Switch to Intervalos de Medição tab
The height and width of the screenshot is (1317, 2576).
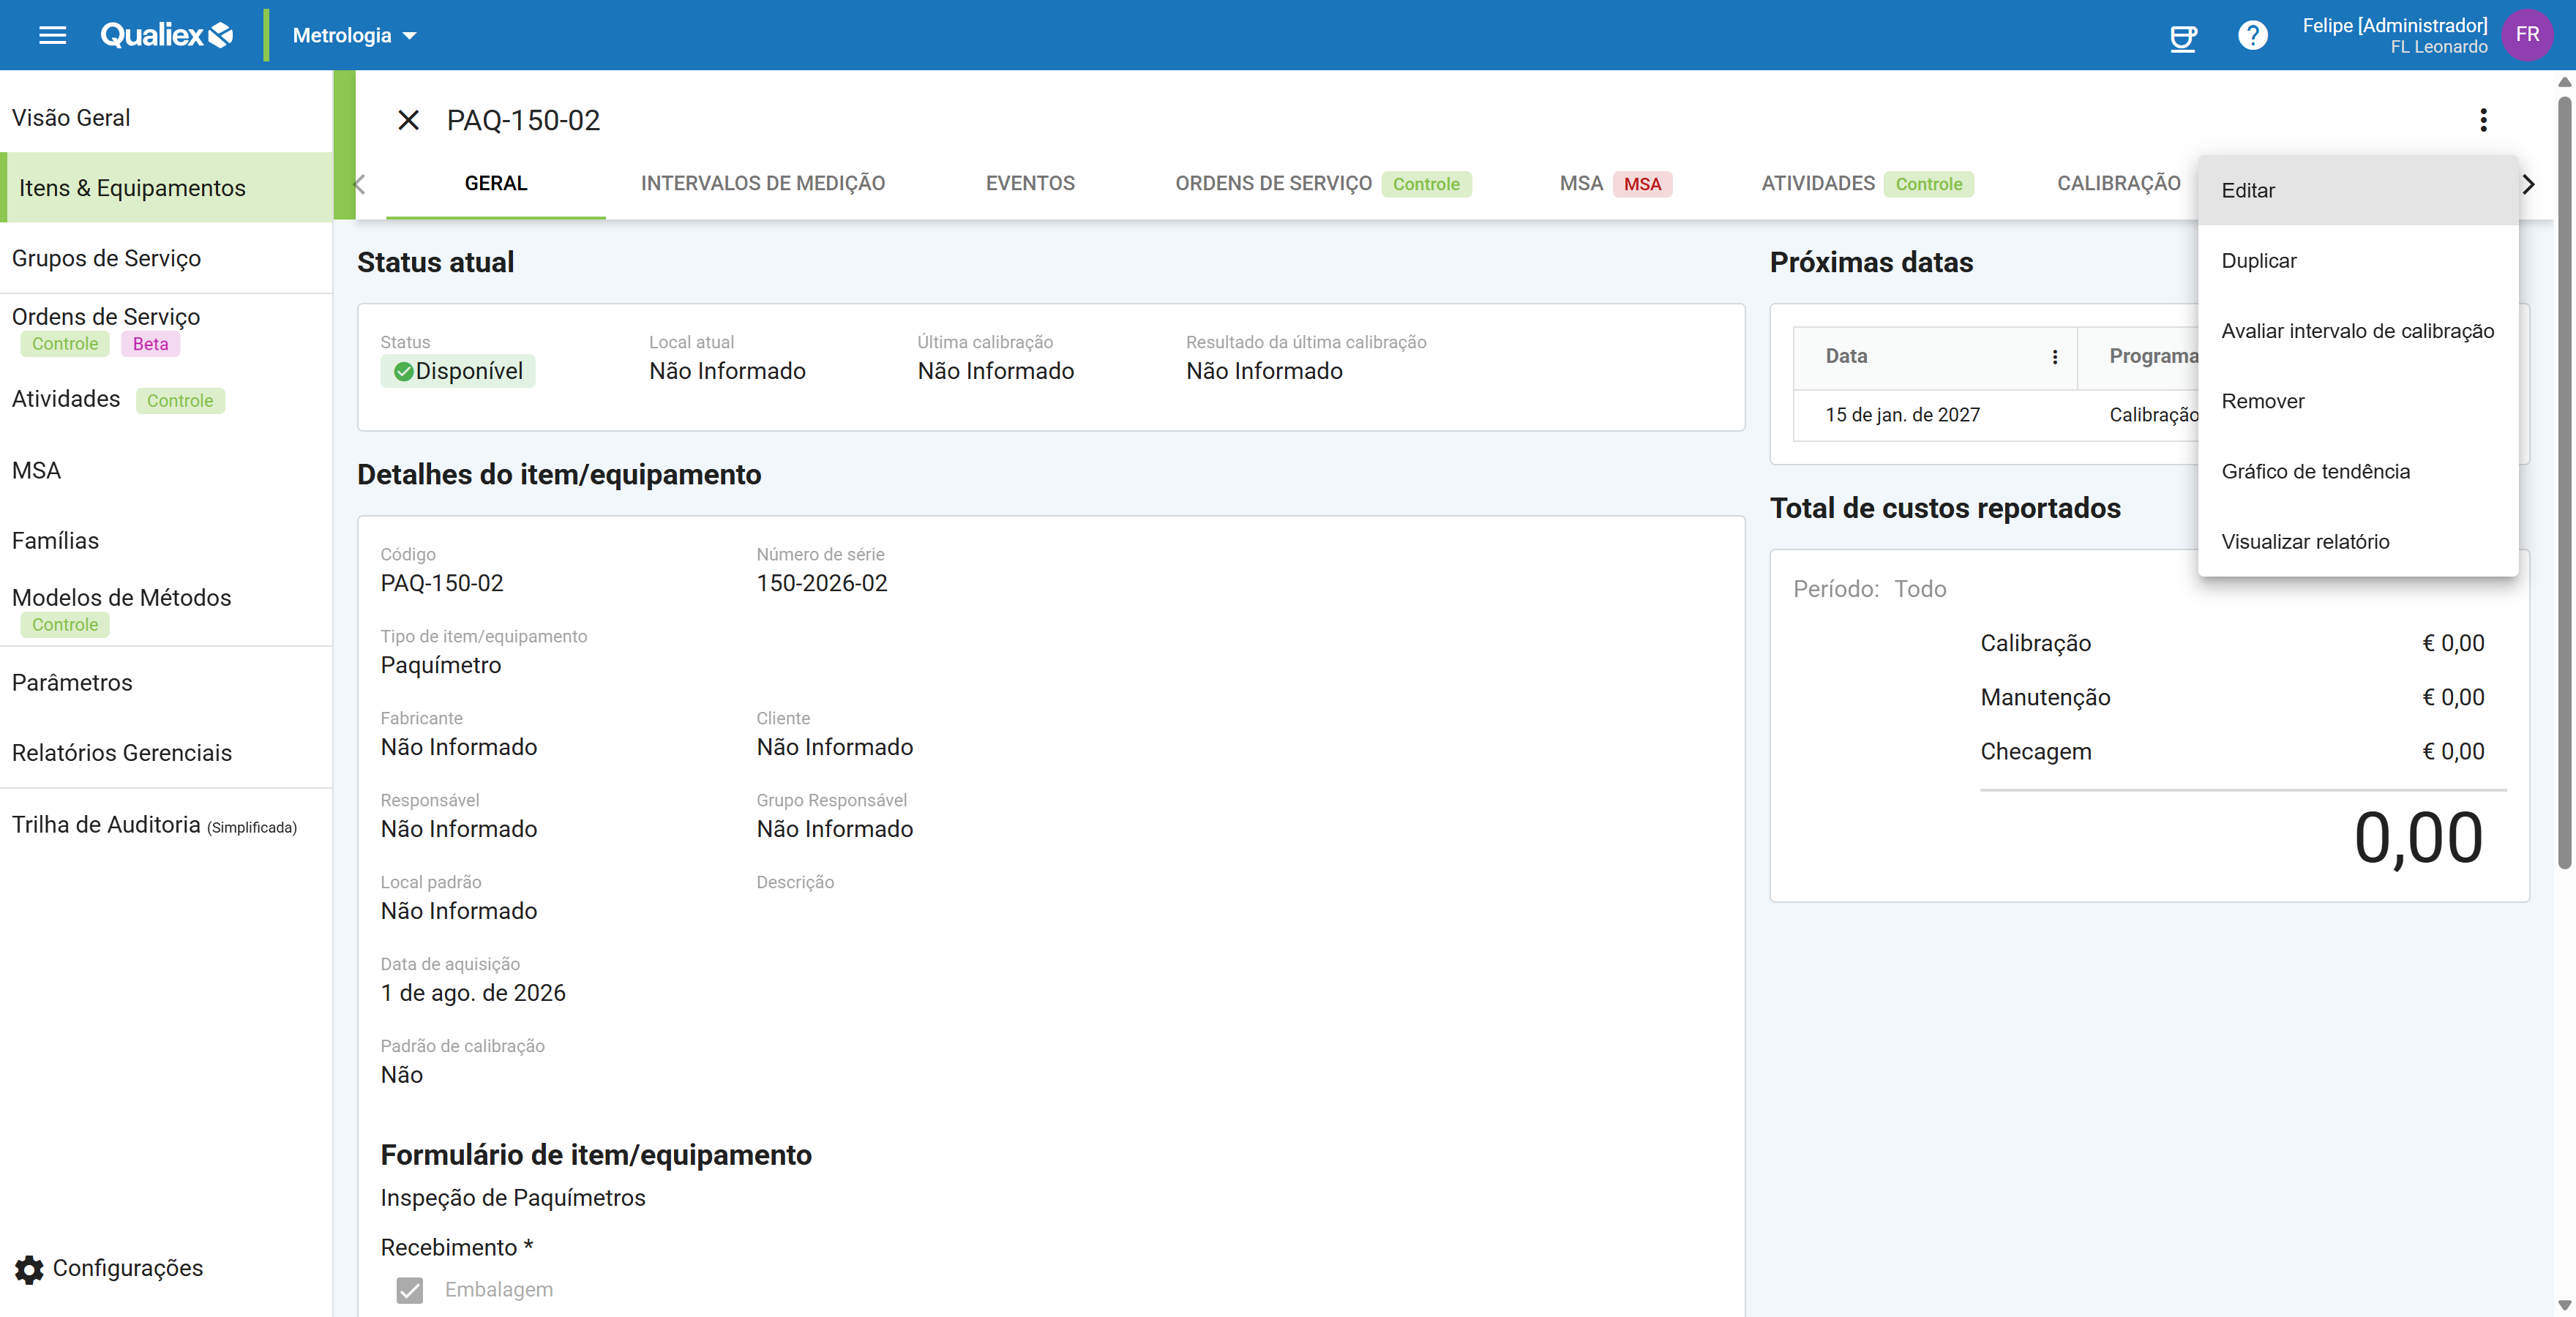[x=762, y=183]
